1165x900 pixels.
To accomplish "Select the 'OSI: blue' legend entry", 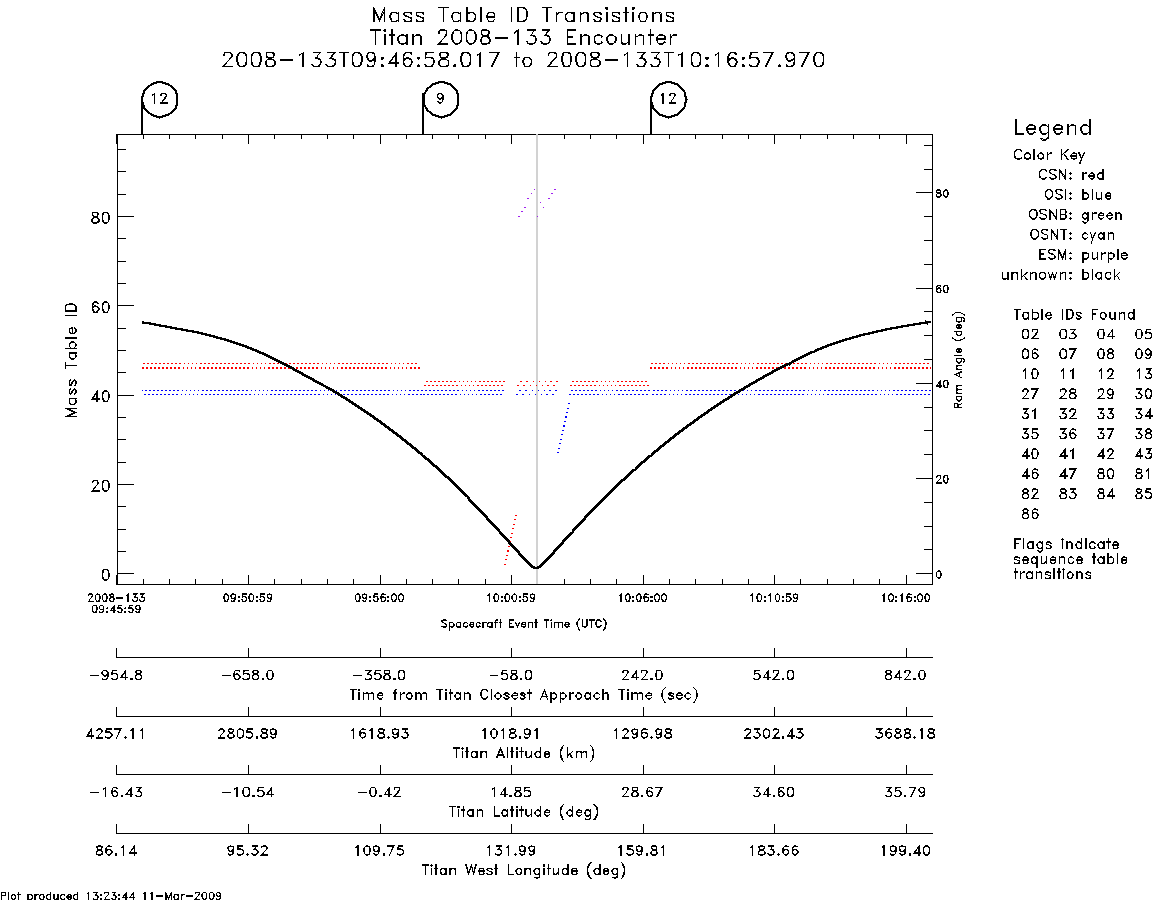I will tap(1077, 195).
